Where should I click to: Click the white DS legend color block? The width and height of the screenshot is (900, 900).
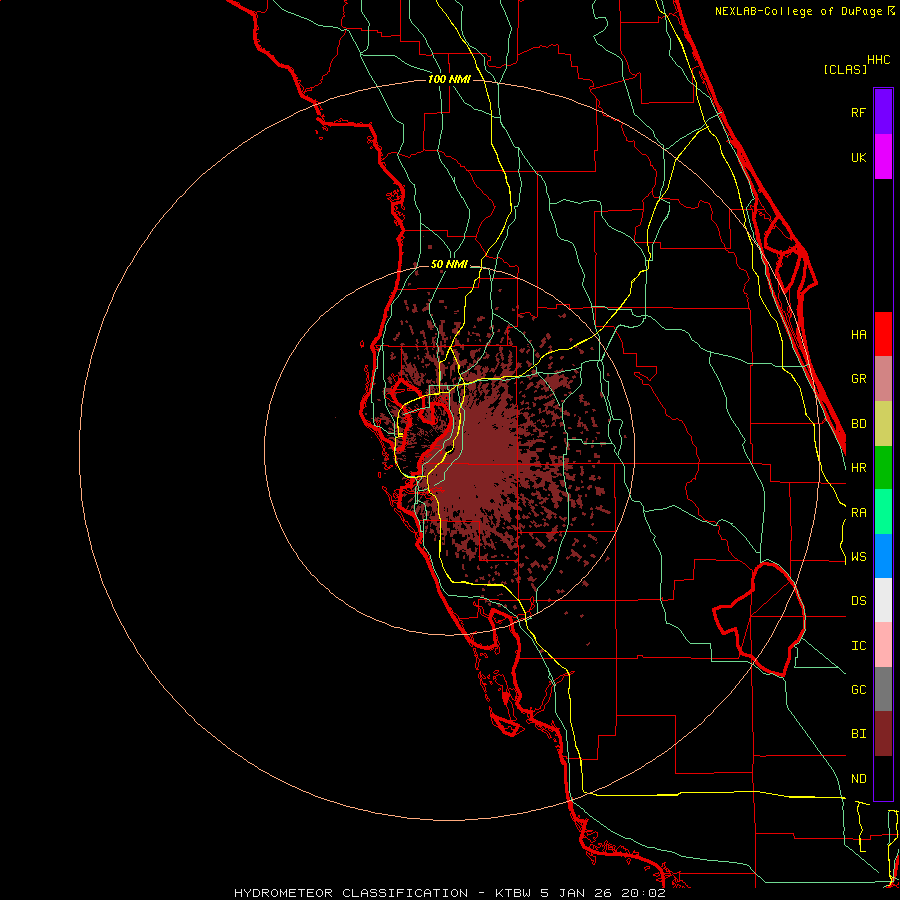883,600
